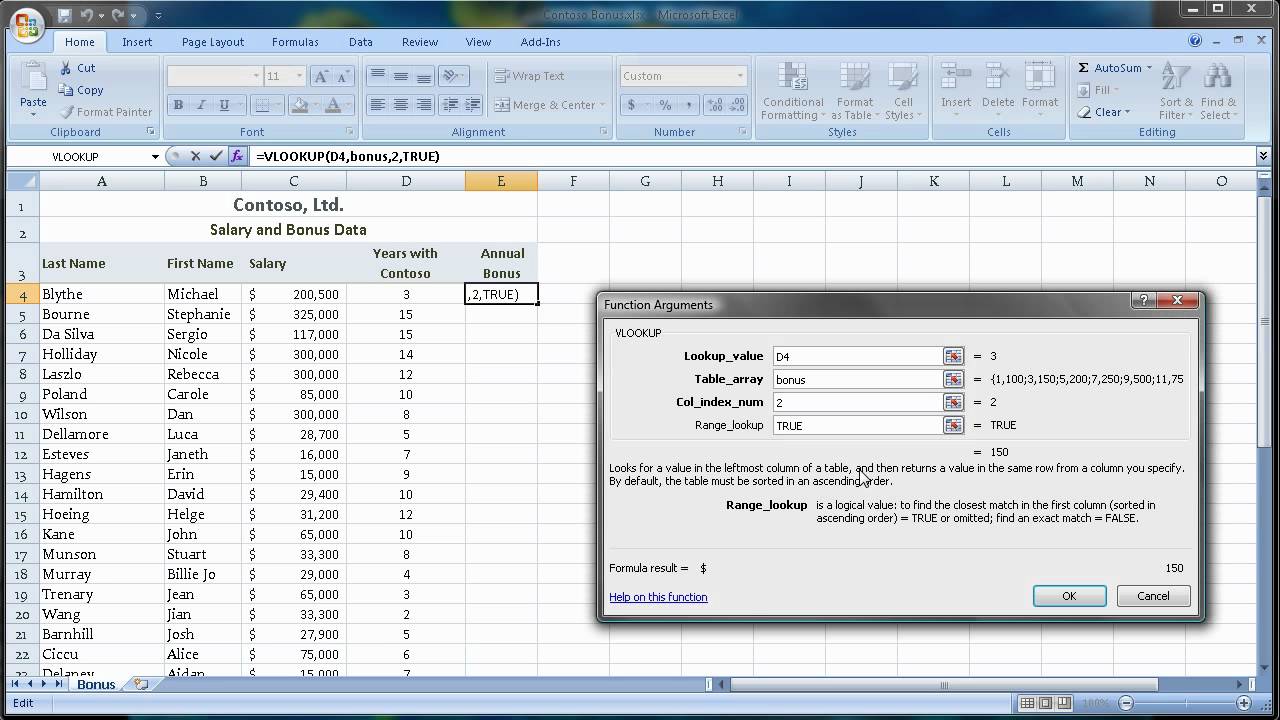
Task: Click the Col_index_num input field
Action: 857,402
